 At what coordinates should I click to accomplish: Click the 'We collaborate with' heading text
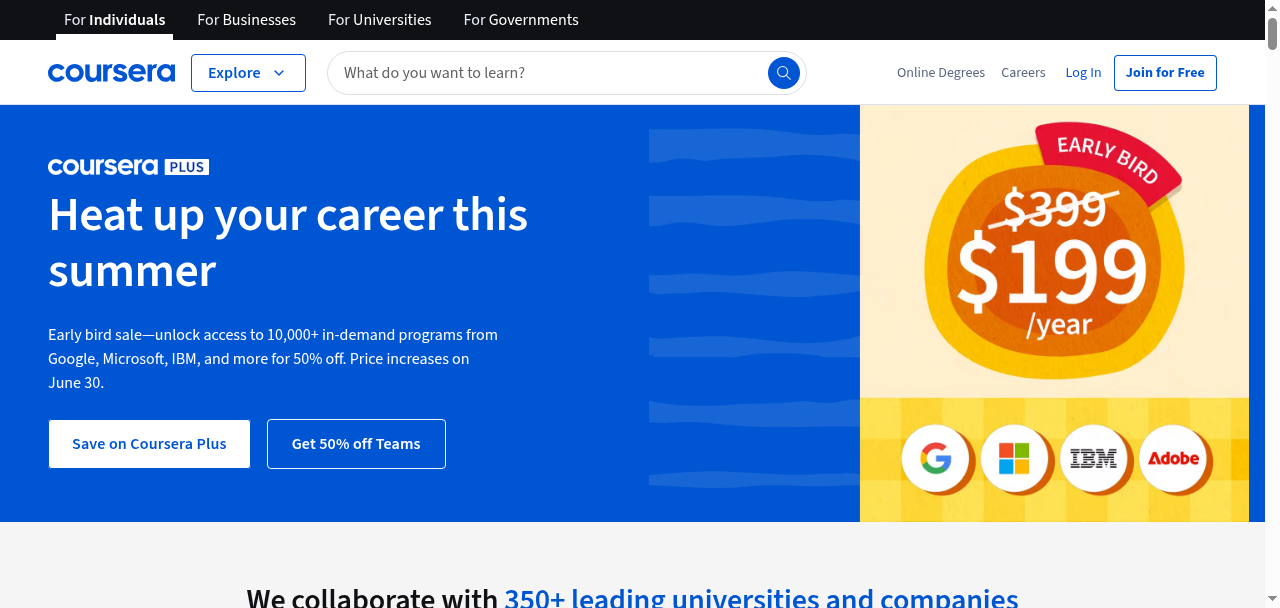[372, 598]
